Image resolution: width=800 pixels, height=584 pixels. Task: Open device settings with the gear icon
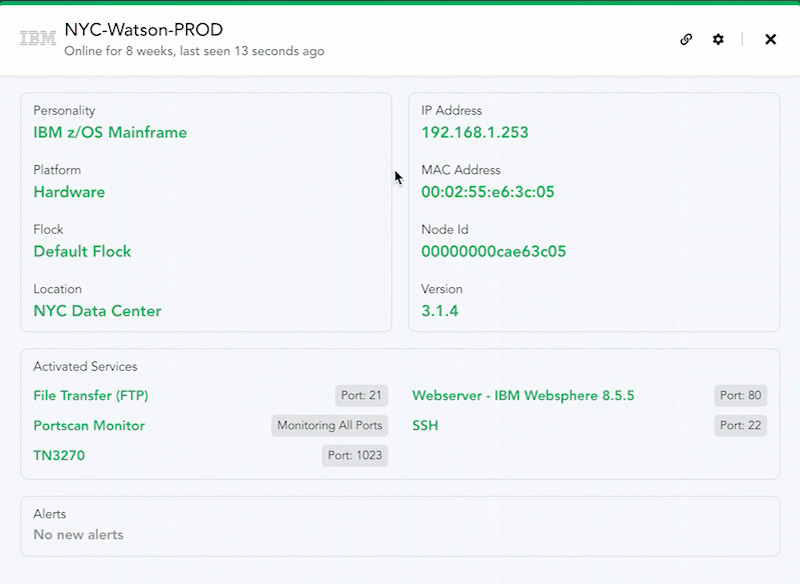tap(718, 39)
